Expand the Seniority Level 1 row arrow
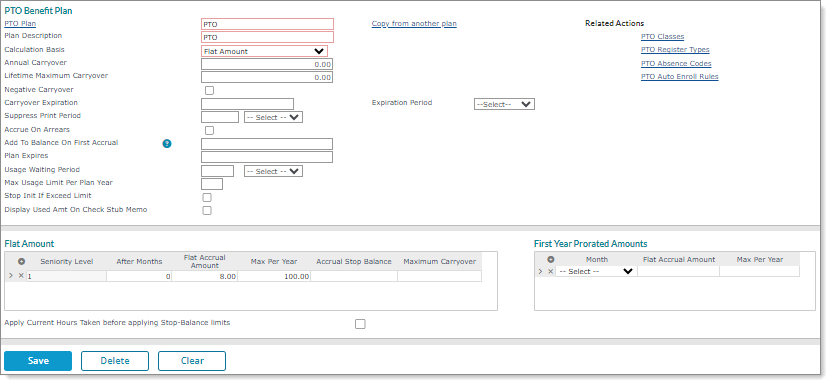The image size is (831, 385). pos(11,276)
